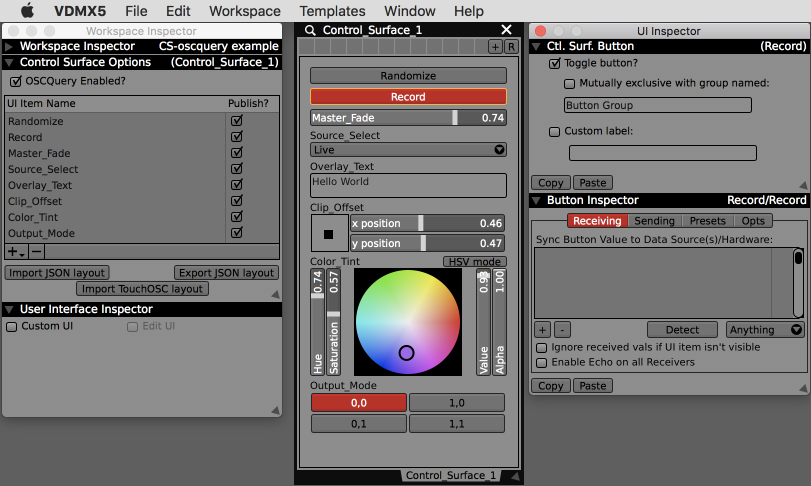Expand the Workspace Inspector section
The image size is (811, 486).
pos(8,47)
